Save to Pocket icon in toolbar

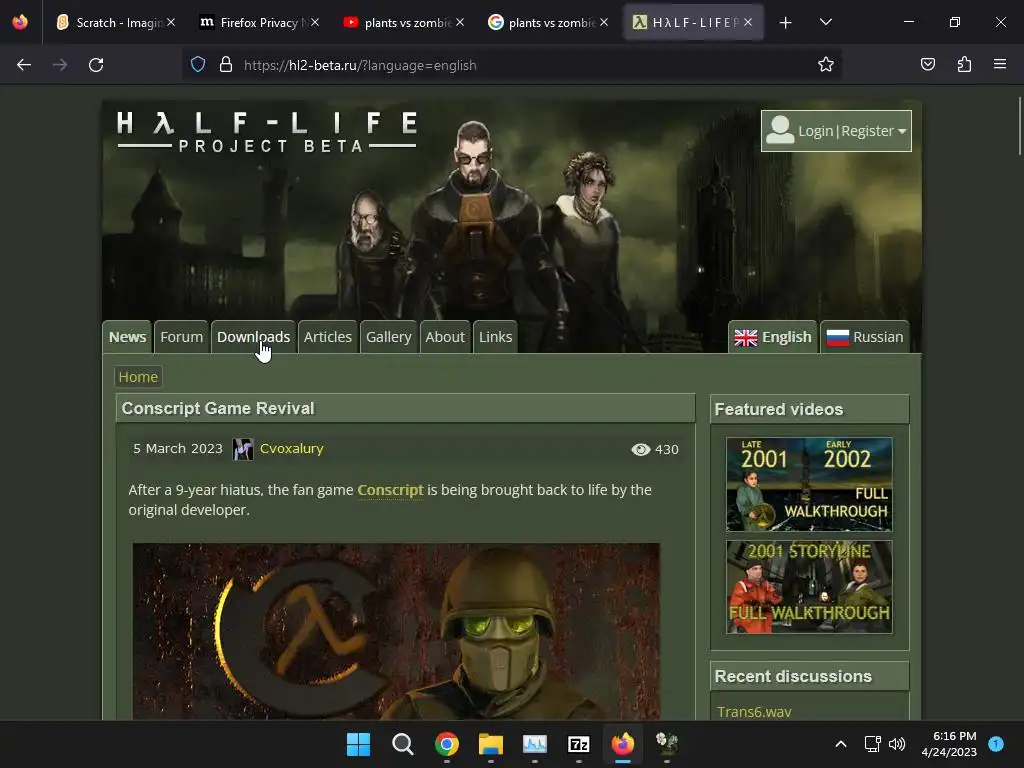coord(927,65)
